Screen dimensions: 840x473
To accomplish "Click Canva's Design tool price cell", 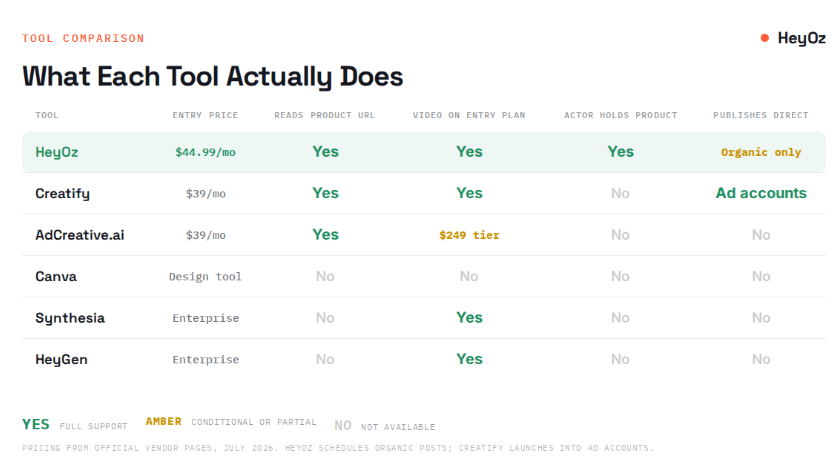I will coord(205,276).
